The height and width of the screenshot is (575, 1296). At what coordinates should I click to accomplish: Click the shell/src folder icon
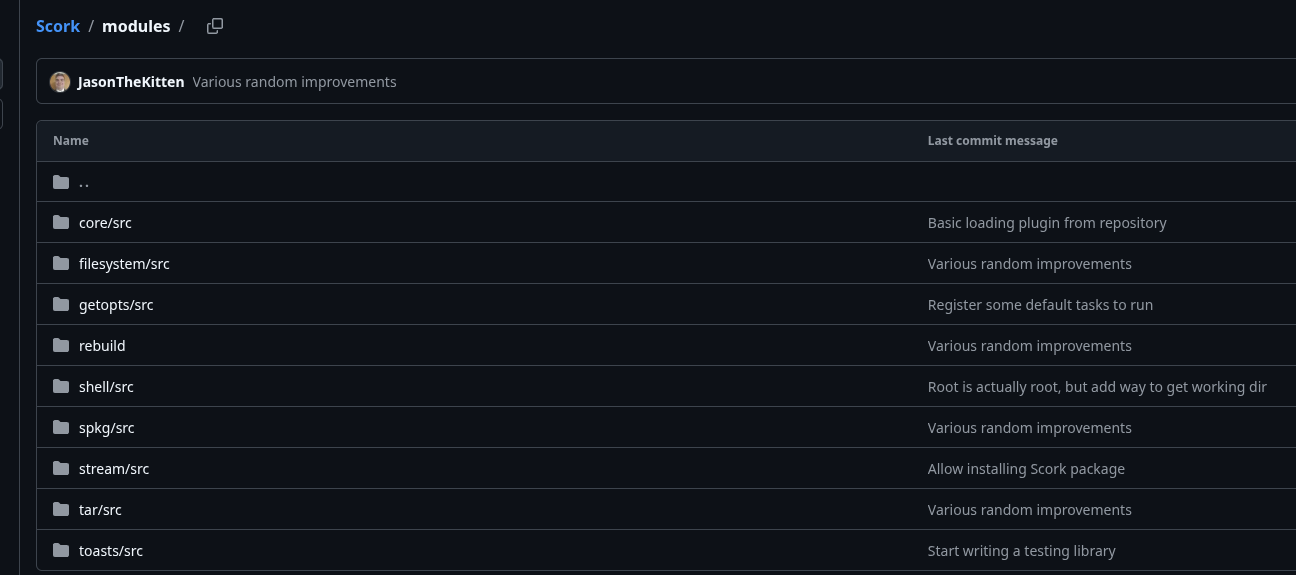[x=61, y=386]
